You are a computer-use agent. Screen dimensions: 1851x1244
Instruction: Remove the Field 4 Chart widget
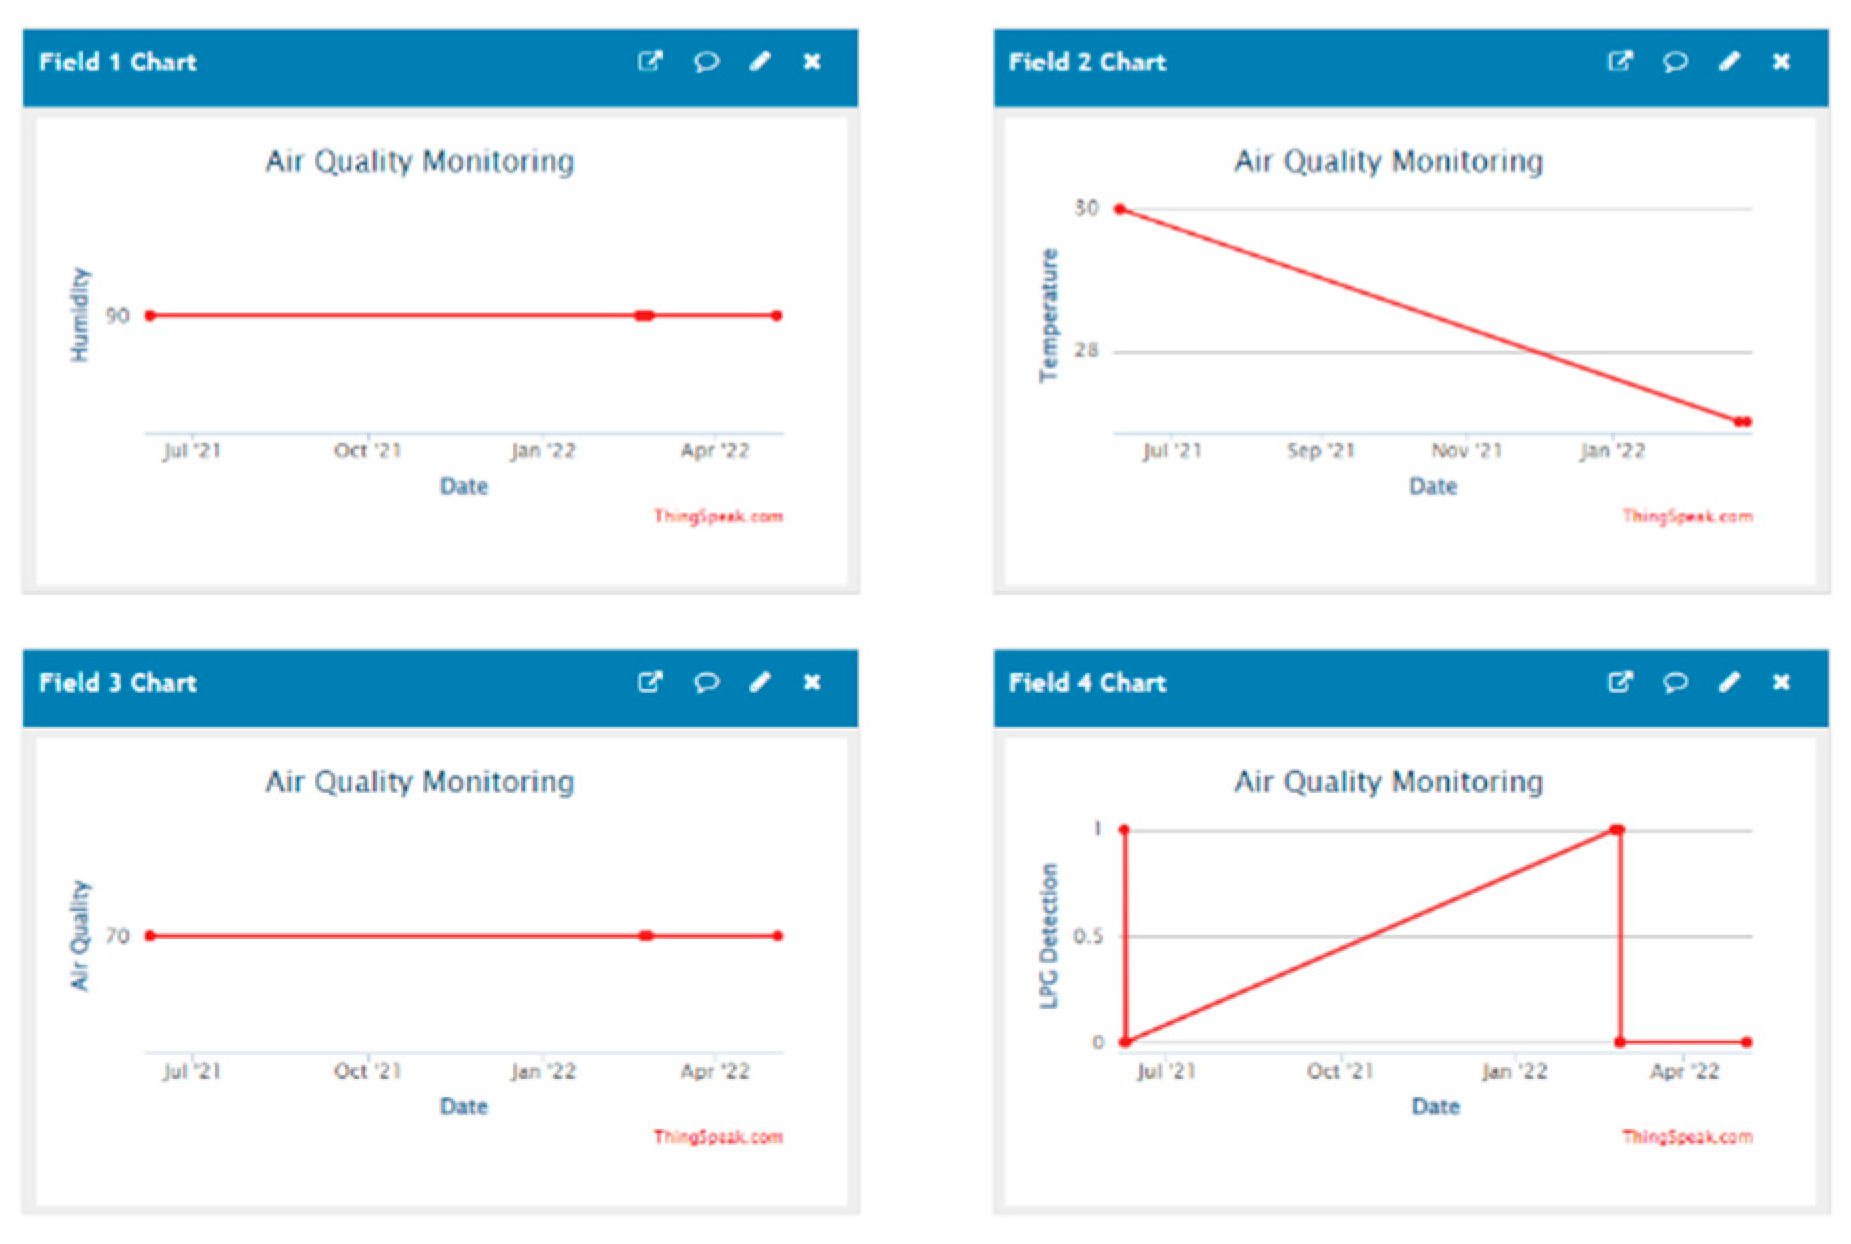(x=1781, y=683)
